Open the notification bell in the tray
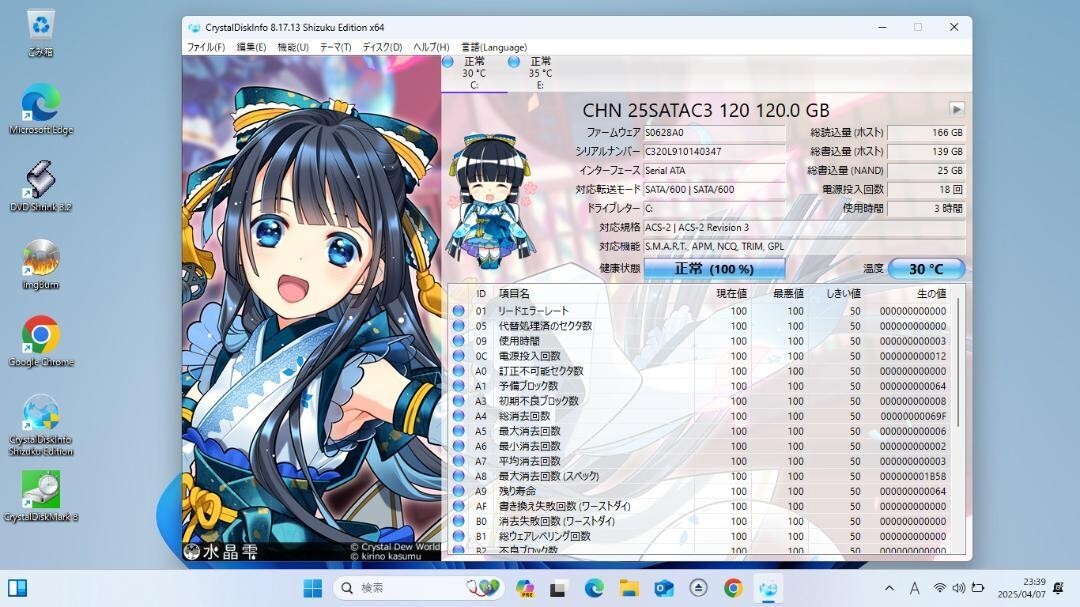The image size is (1080, 607). point(1059,588)
